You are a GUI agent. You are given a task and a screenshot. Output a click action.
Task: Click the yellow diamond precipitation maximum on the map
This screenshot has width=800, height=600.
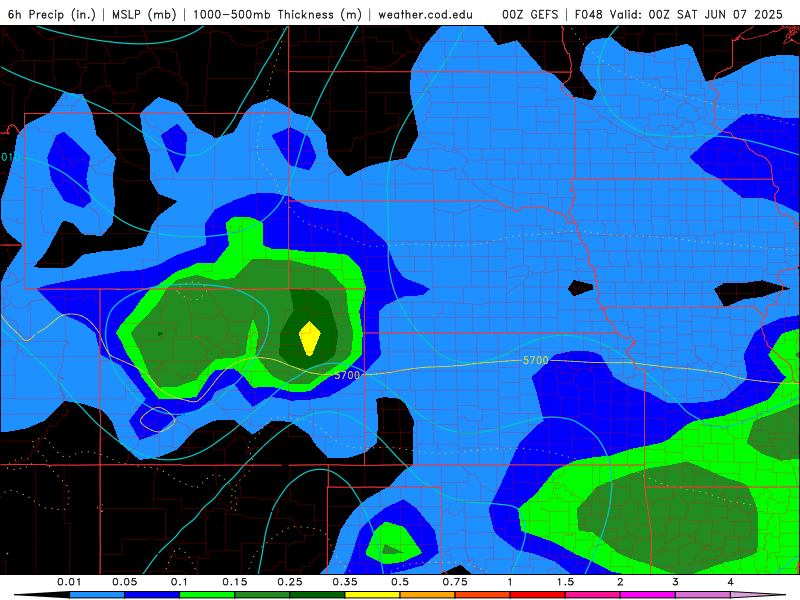tap(310, 338)
